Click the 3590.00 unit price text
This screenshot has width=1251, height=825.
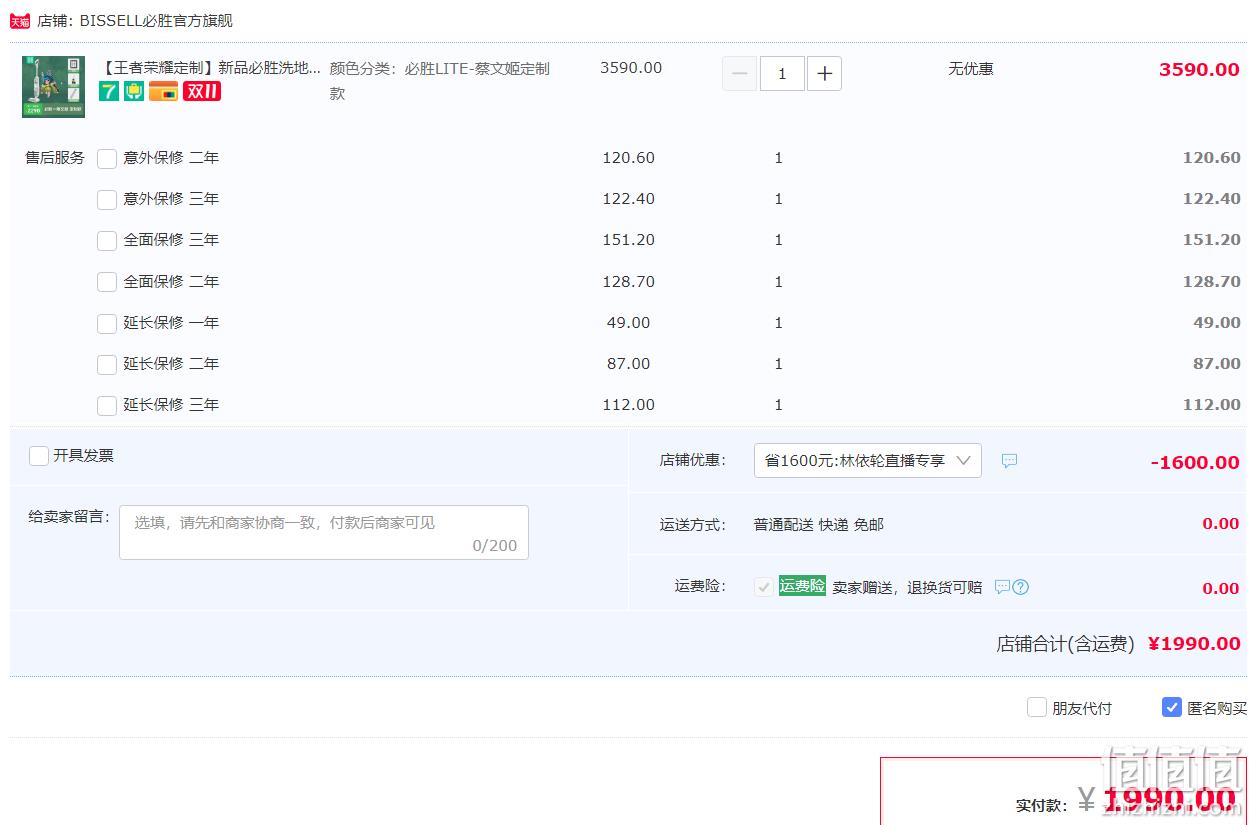(x=631, y=68)
